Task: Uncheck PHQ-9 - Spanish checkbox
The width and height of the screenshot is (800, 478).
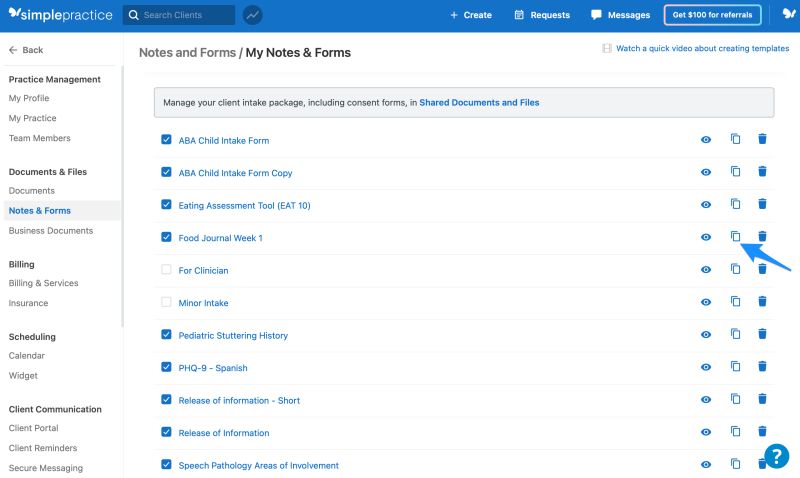Action: pyautogui.click(x=166, y=367)
